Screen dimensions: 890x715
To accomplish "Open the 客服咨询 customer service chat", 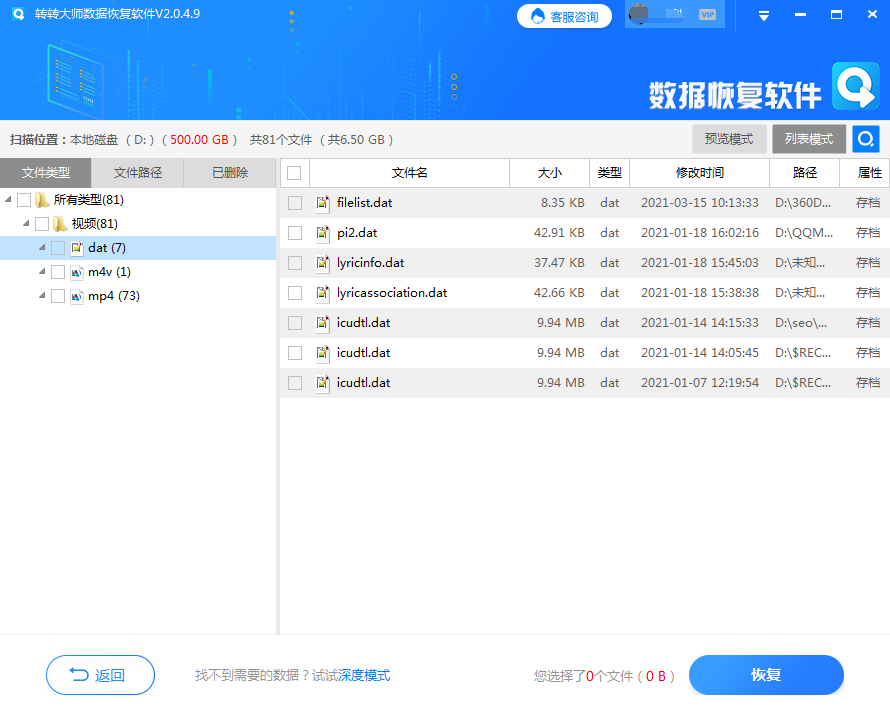I will tap(564, 16).
